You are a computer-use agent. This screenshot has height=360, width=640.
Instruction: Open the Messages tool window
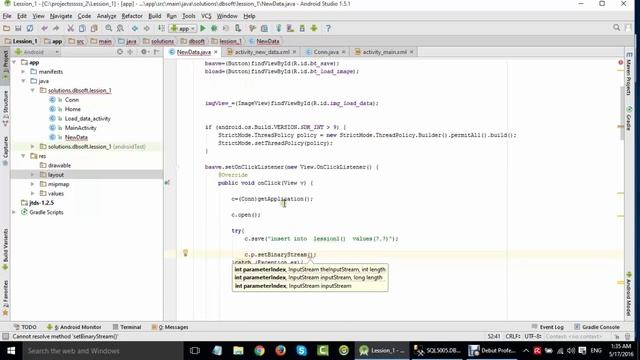170,327
